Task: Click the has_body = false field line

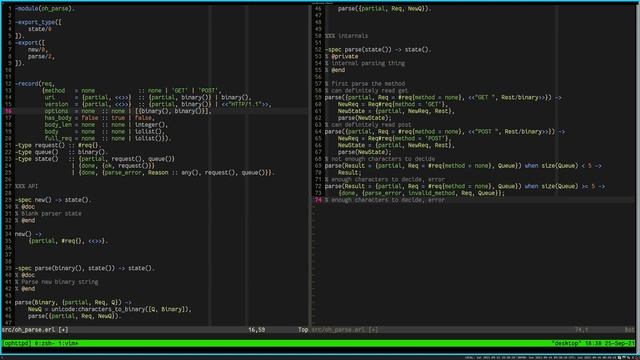Action: (x=99, y=118)
